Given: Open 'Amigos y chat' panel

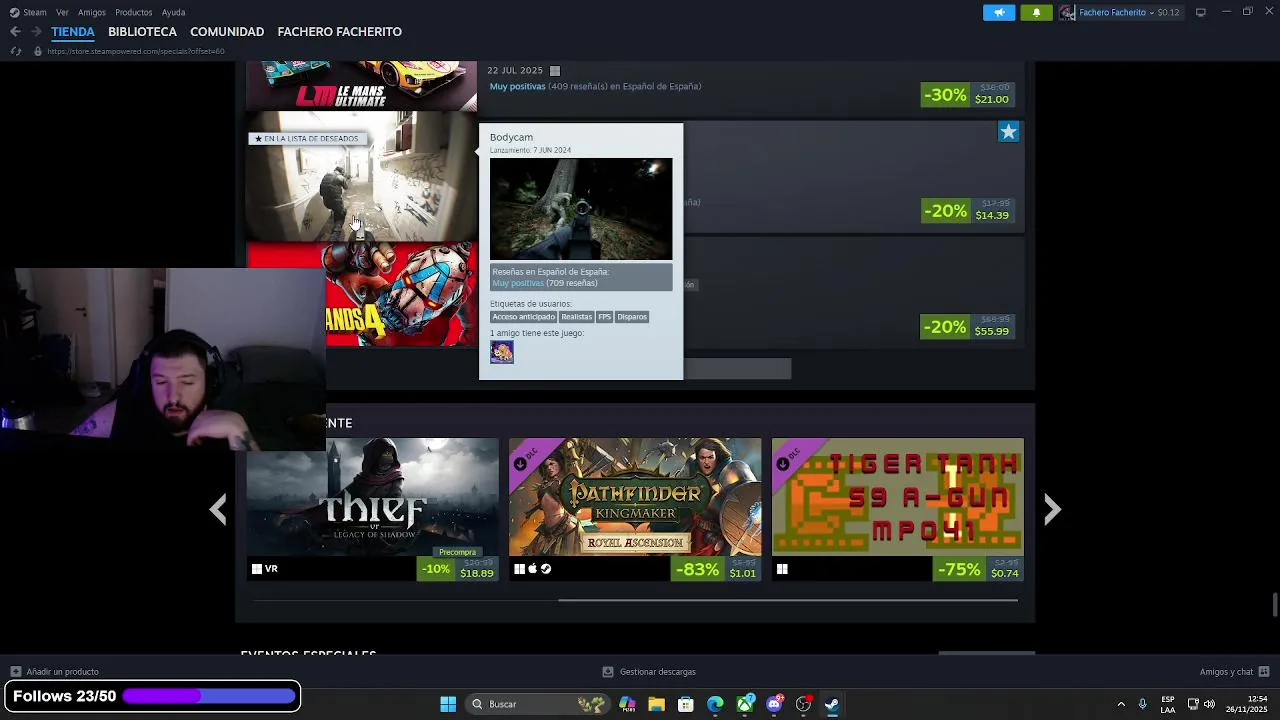Looking at the screenshot, I should coord(1234,672).
